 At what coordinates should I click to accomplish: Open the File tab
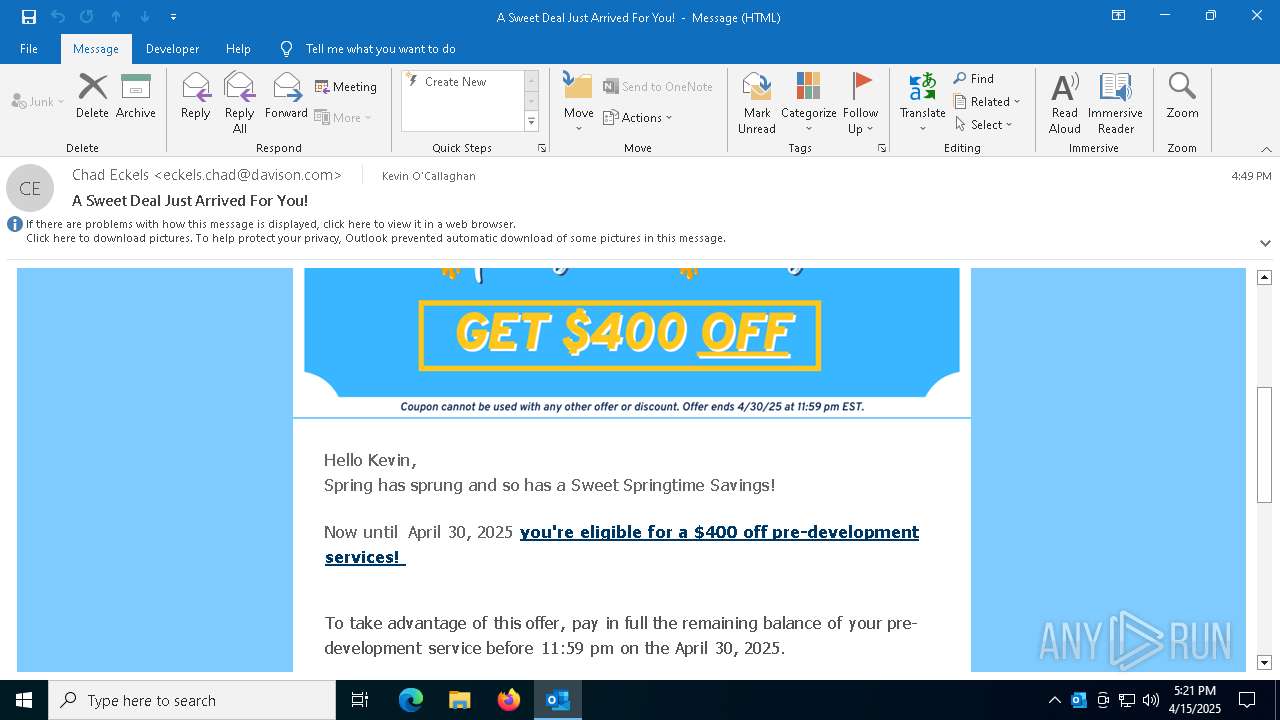29,49
